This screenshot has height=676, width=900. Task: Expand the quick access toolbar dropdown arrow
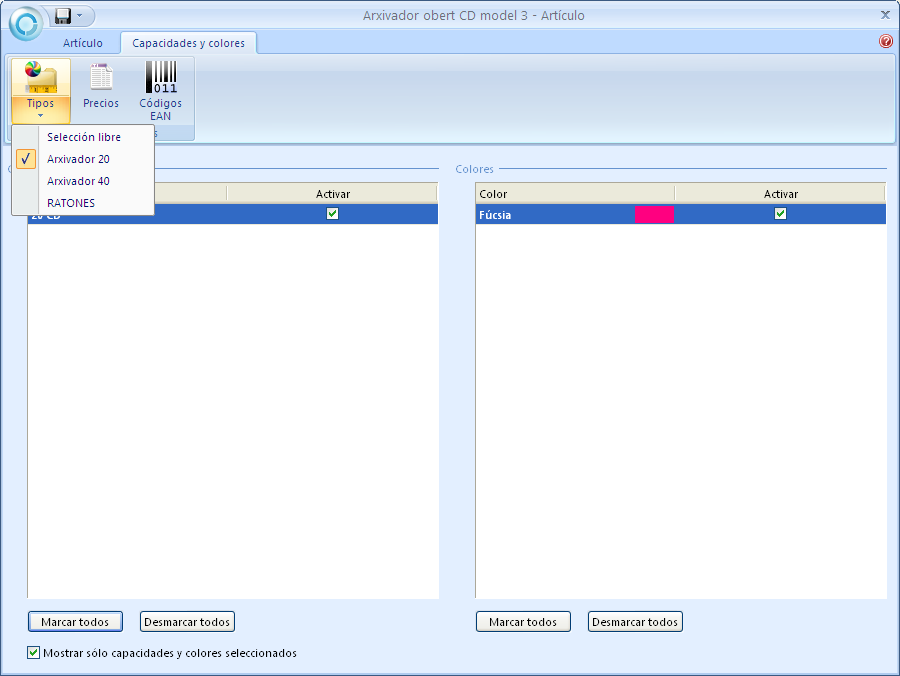80,16
